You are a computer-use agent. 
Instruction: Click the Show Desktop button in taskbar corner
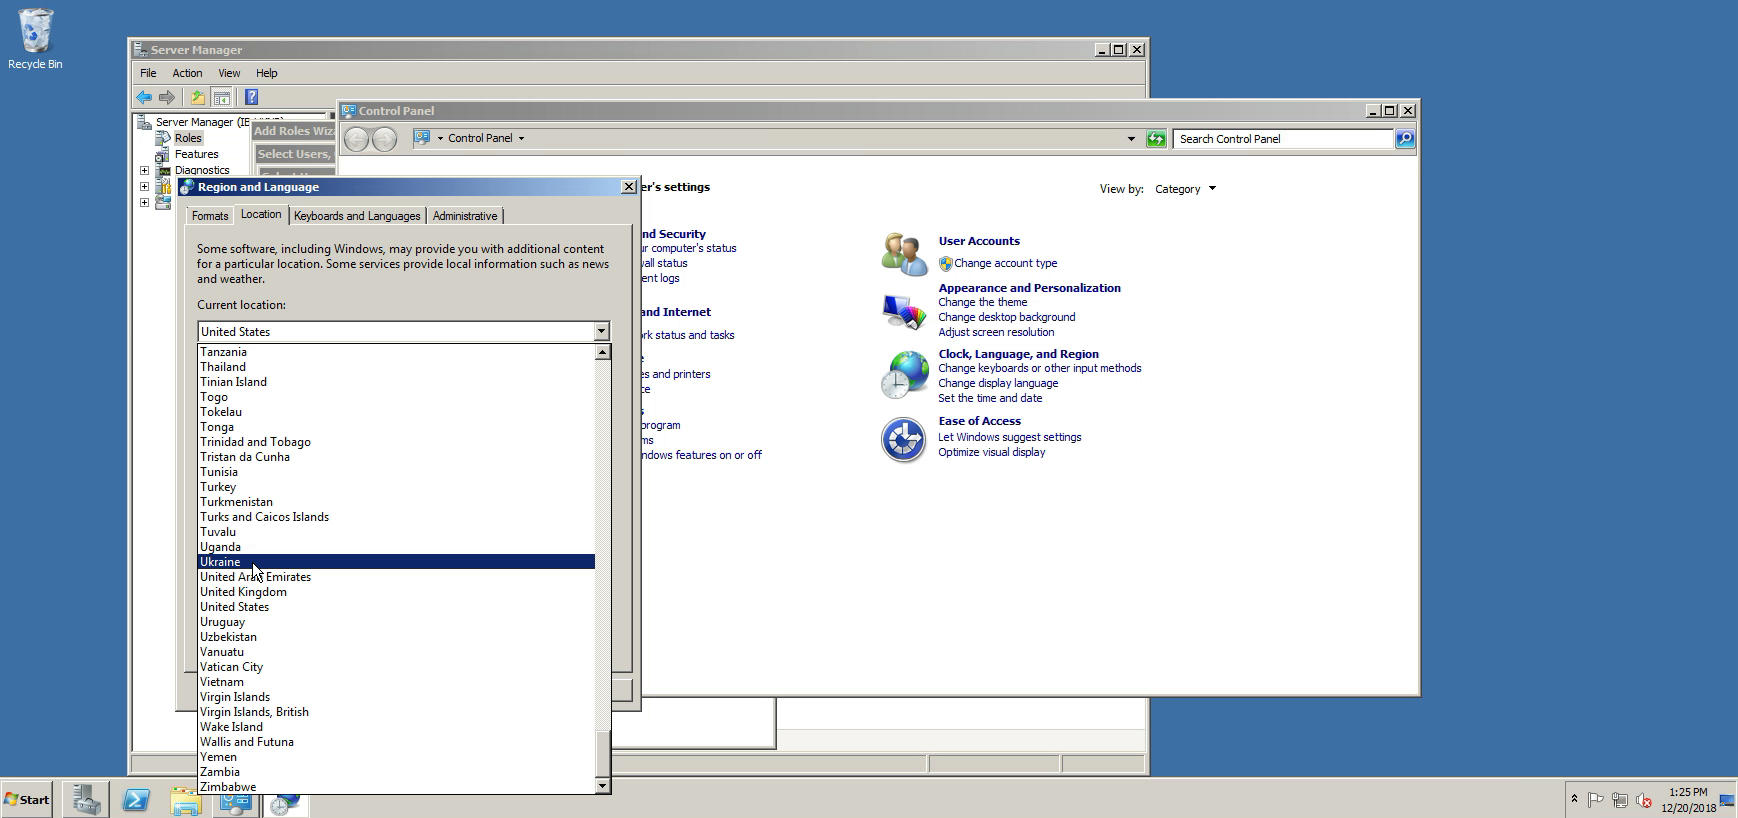click(1727, 799)
